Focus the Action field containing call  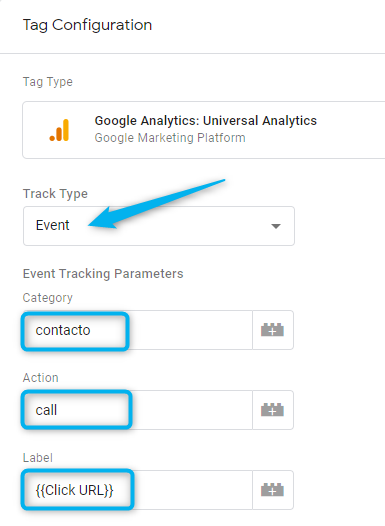click(x=138, y=410)
